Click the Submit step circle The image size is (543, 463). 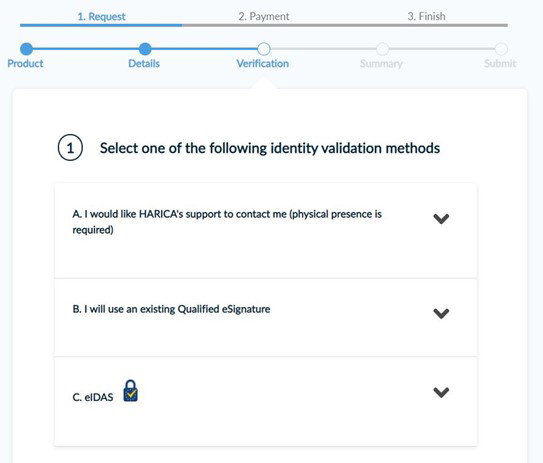[501, 49]
